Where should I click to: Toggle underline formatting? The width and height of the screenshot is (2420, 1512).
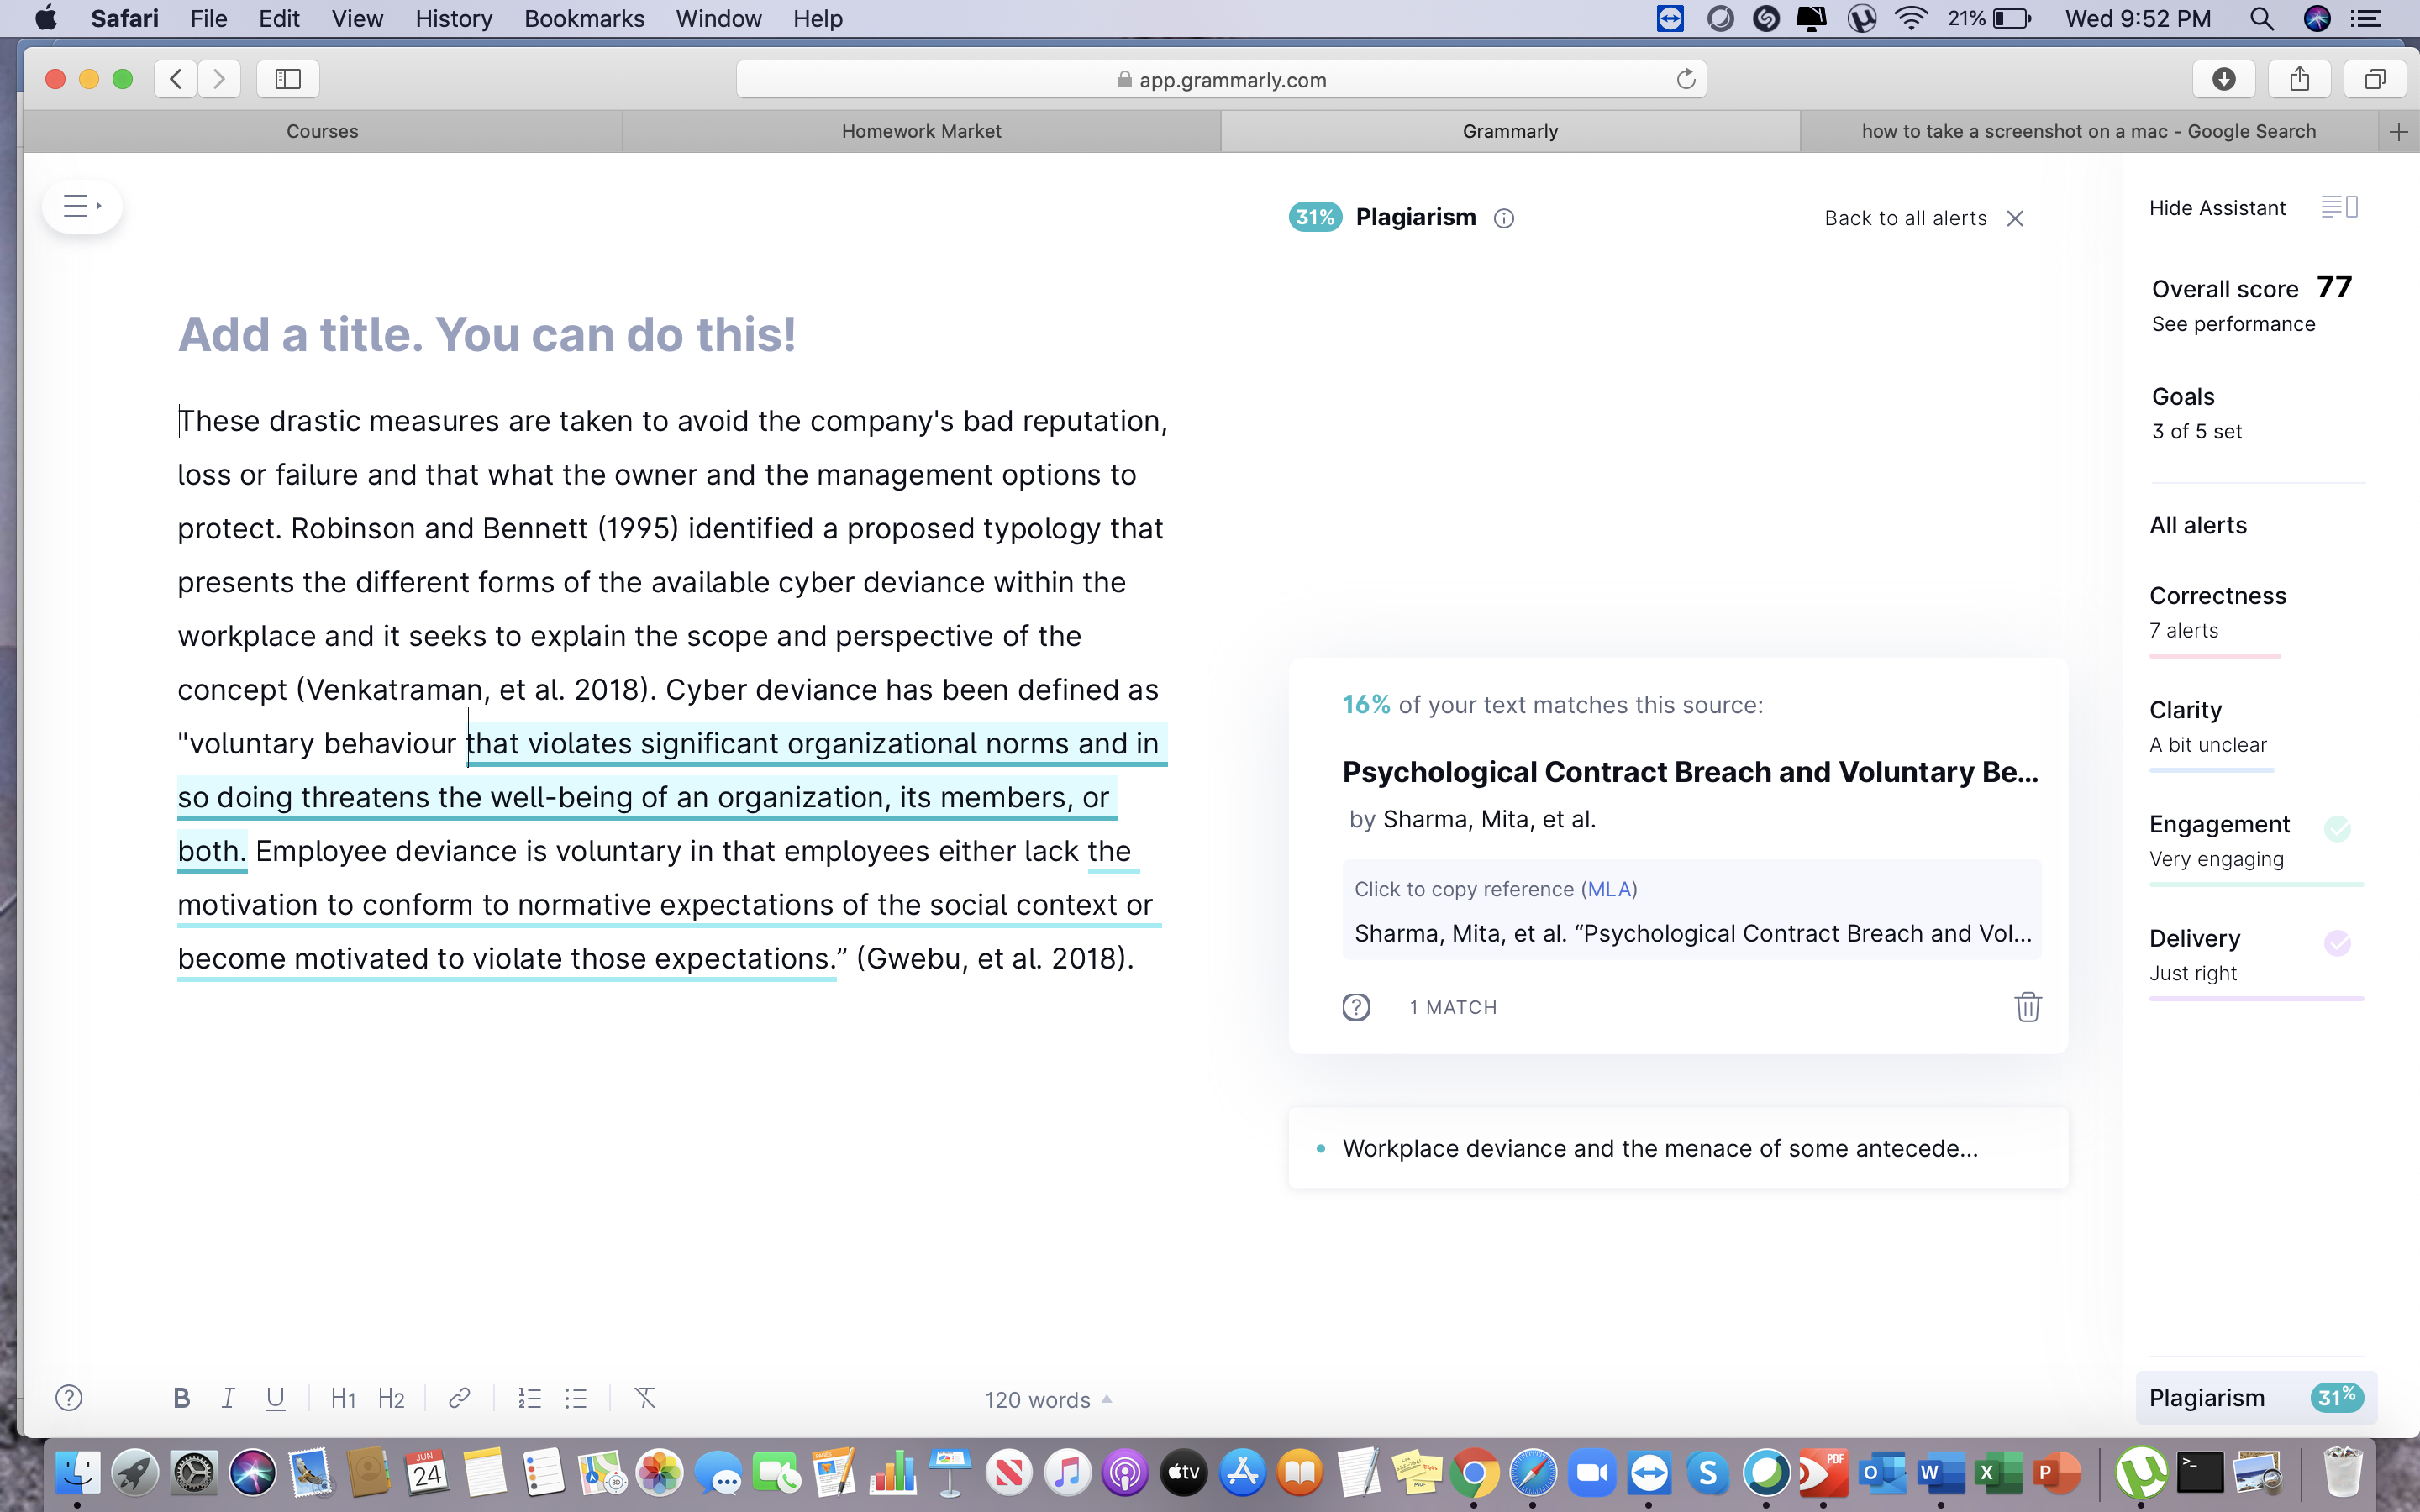point(275,1398)
